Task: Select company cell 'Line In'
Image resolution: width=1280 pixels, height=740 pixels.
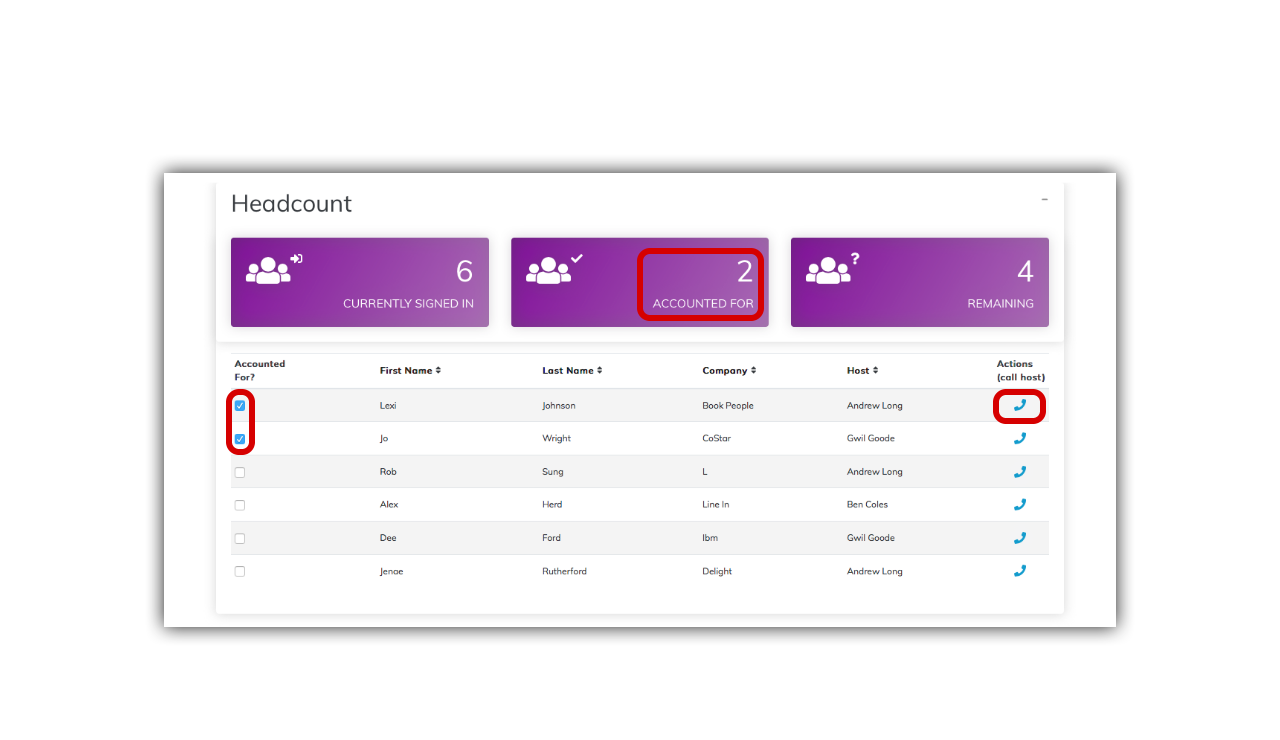Action: [716, 505]
